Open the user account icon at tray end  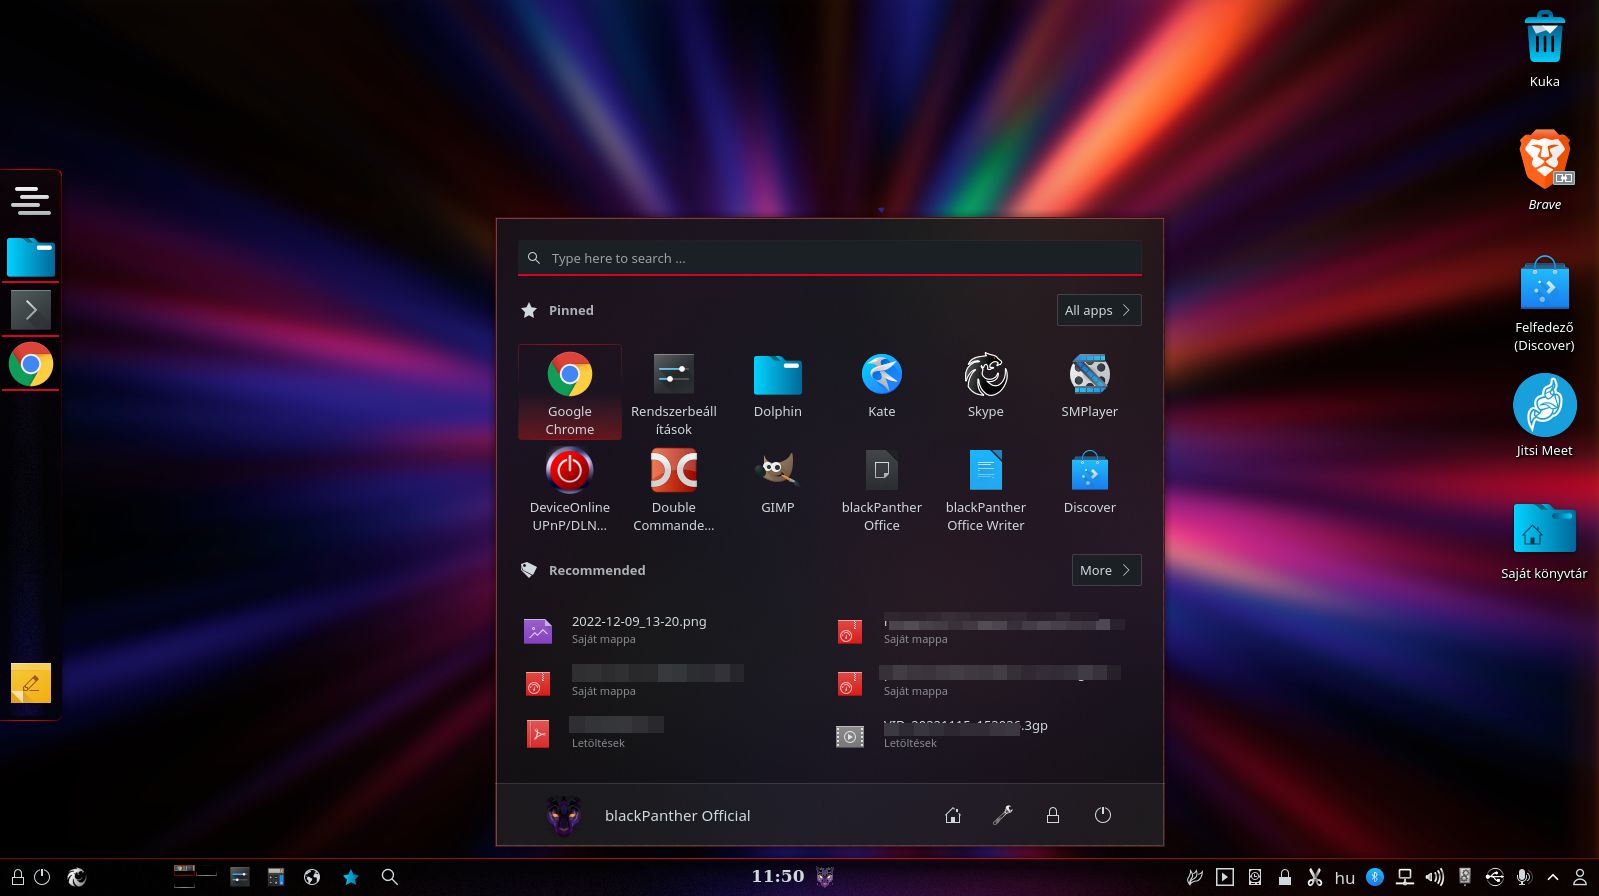1580,877
